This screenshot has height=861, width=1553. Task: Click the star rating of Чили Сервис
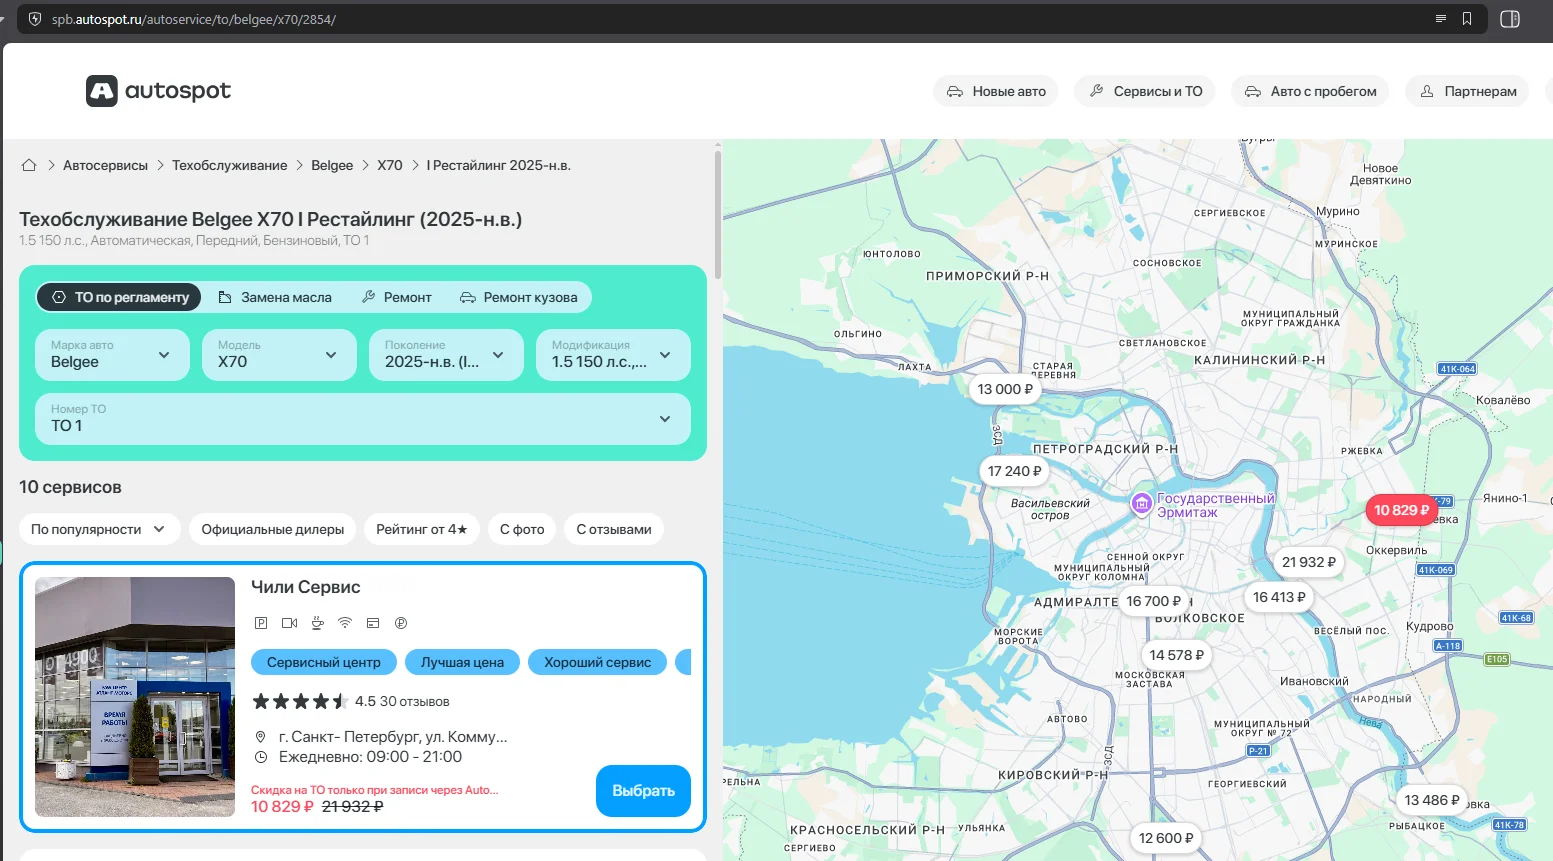(300, 701)
